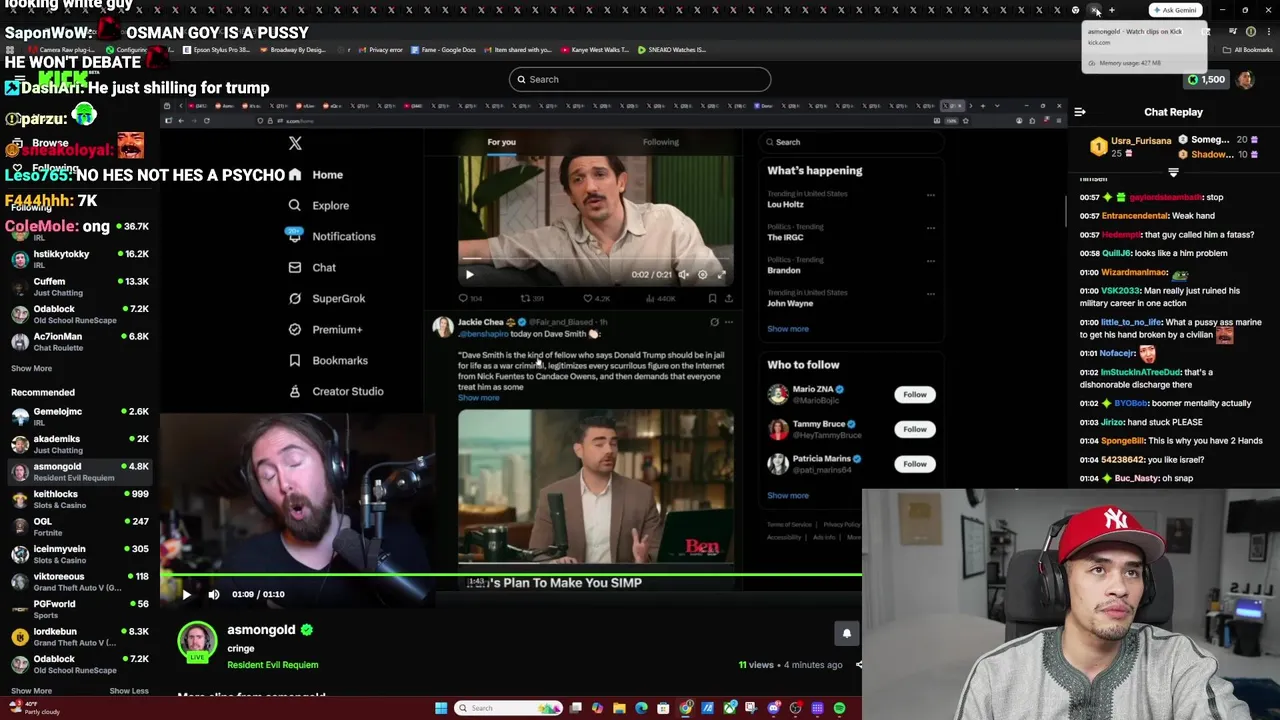The height and width of the screenshot is (720, 1280).
Task: Open the All Bookmarks folder
Action: tap(1248, 50)
